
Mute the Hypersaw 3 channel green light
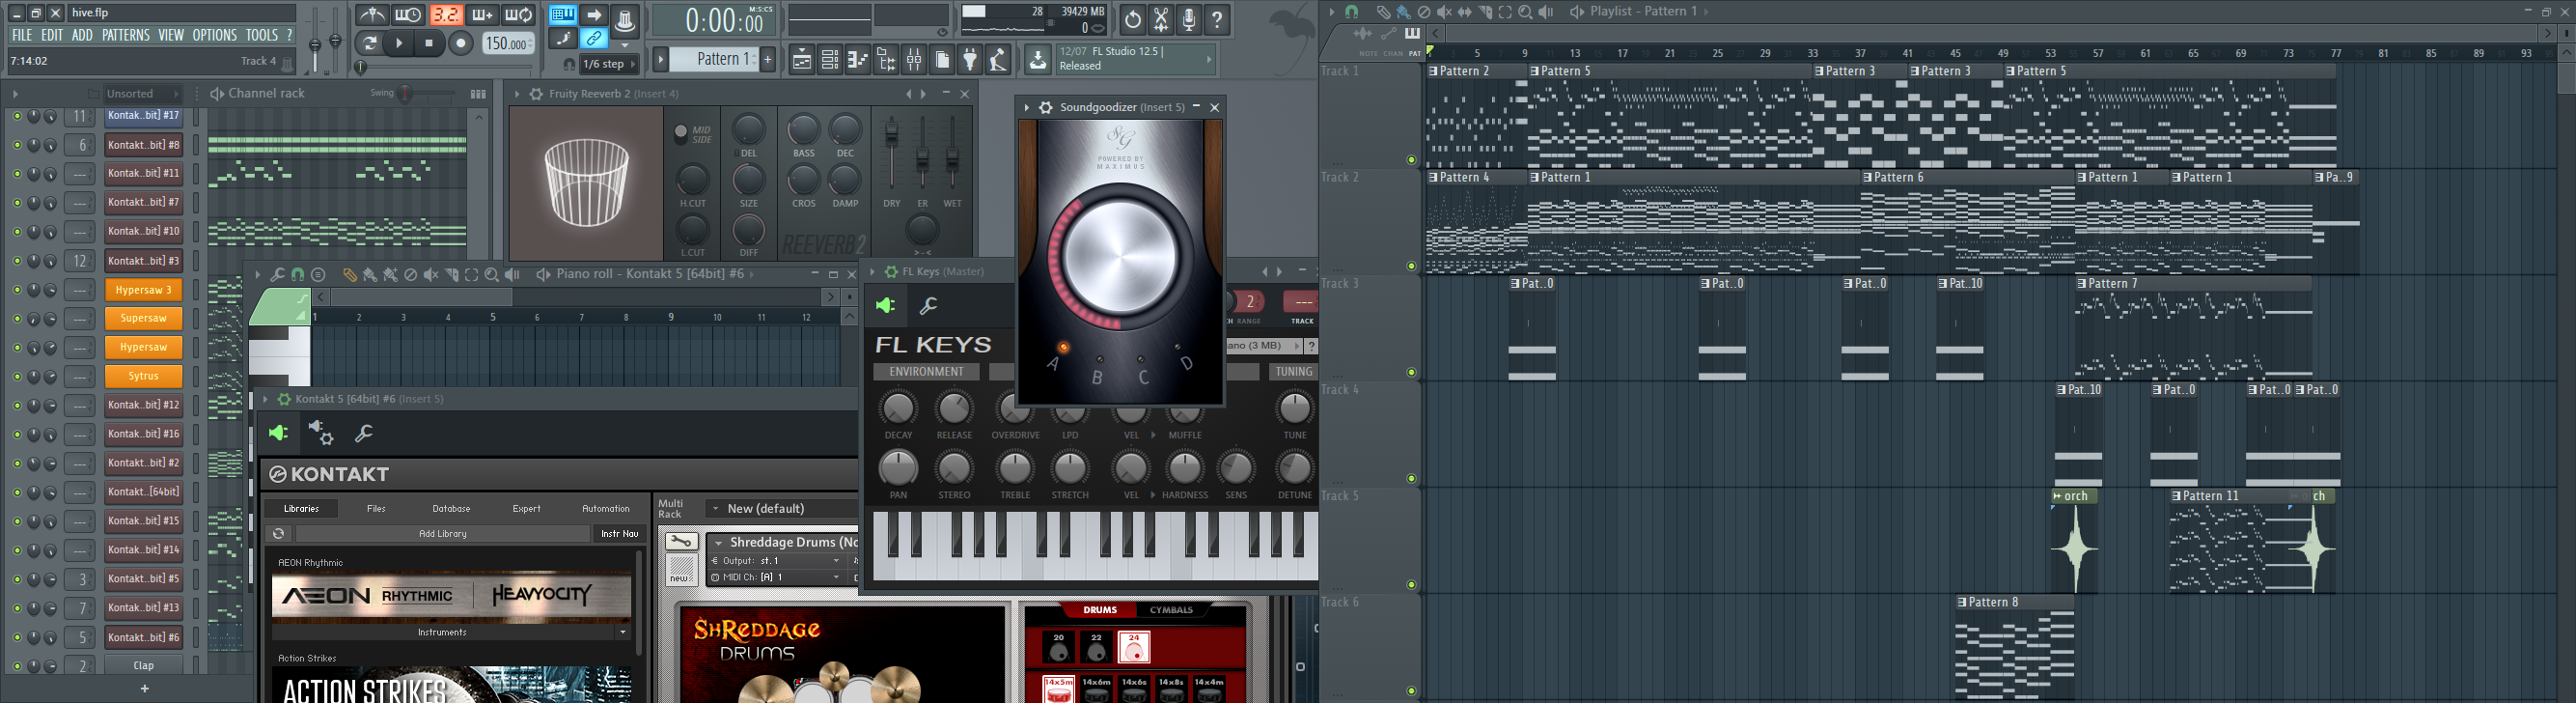click(16, 290)
